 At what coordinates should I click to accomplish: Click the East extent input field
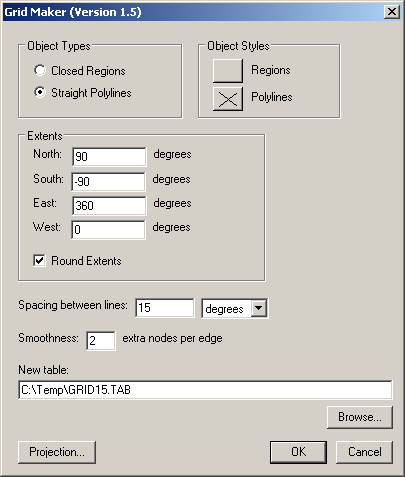(x=109, y=205)
